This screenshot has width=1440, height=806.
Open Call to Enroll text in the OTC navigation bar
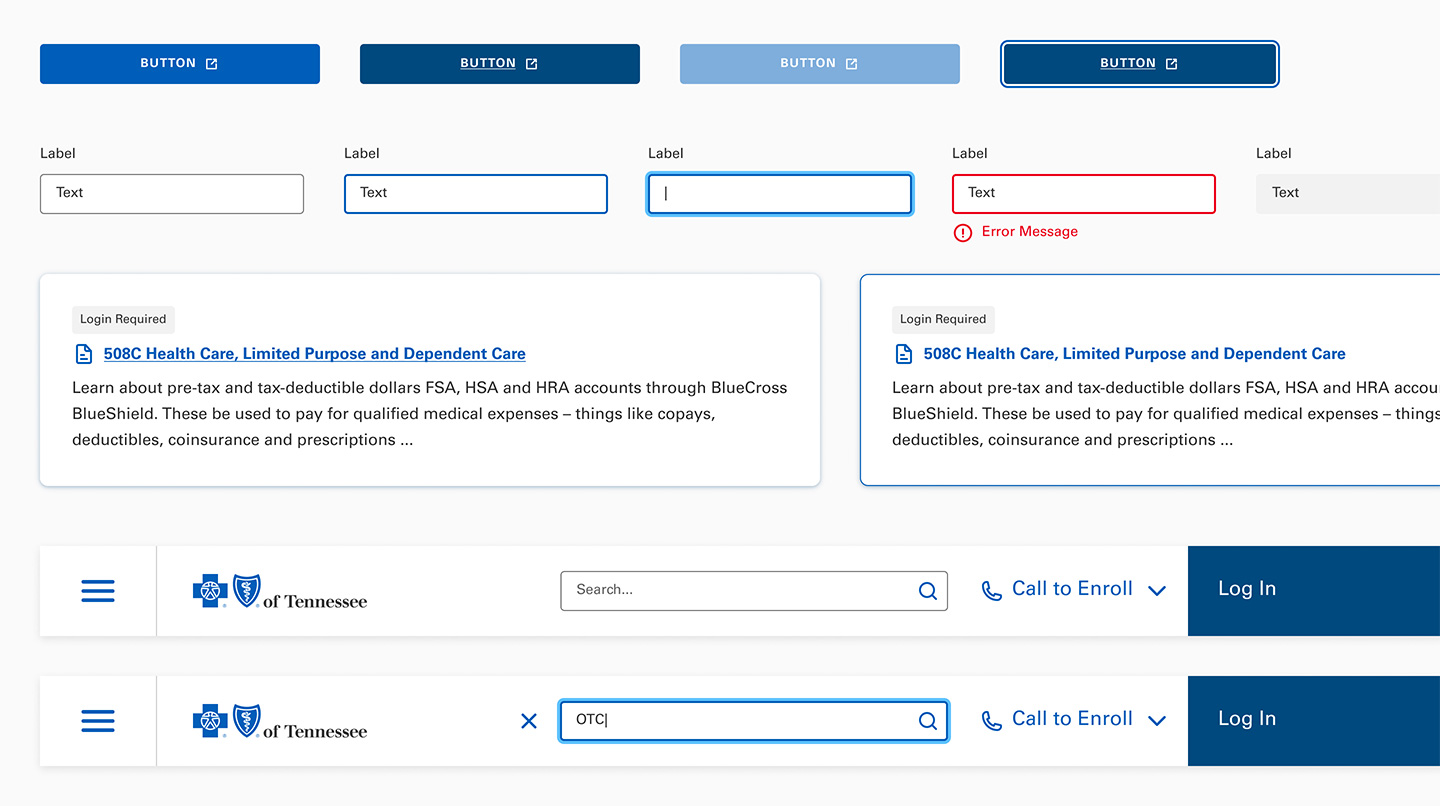pyautogui.click(x=1072, y=719)
